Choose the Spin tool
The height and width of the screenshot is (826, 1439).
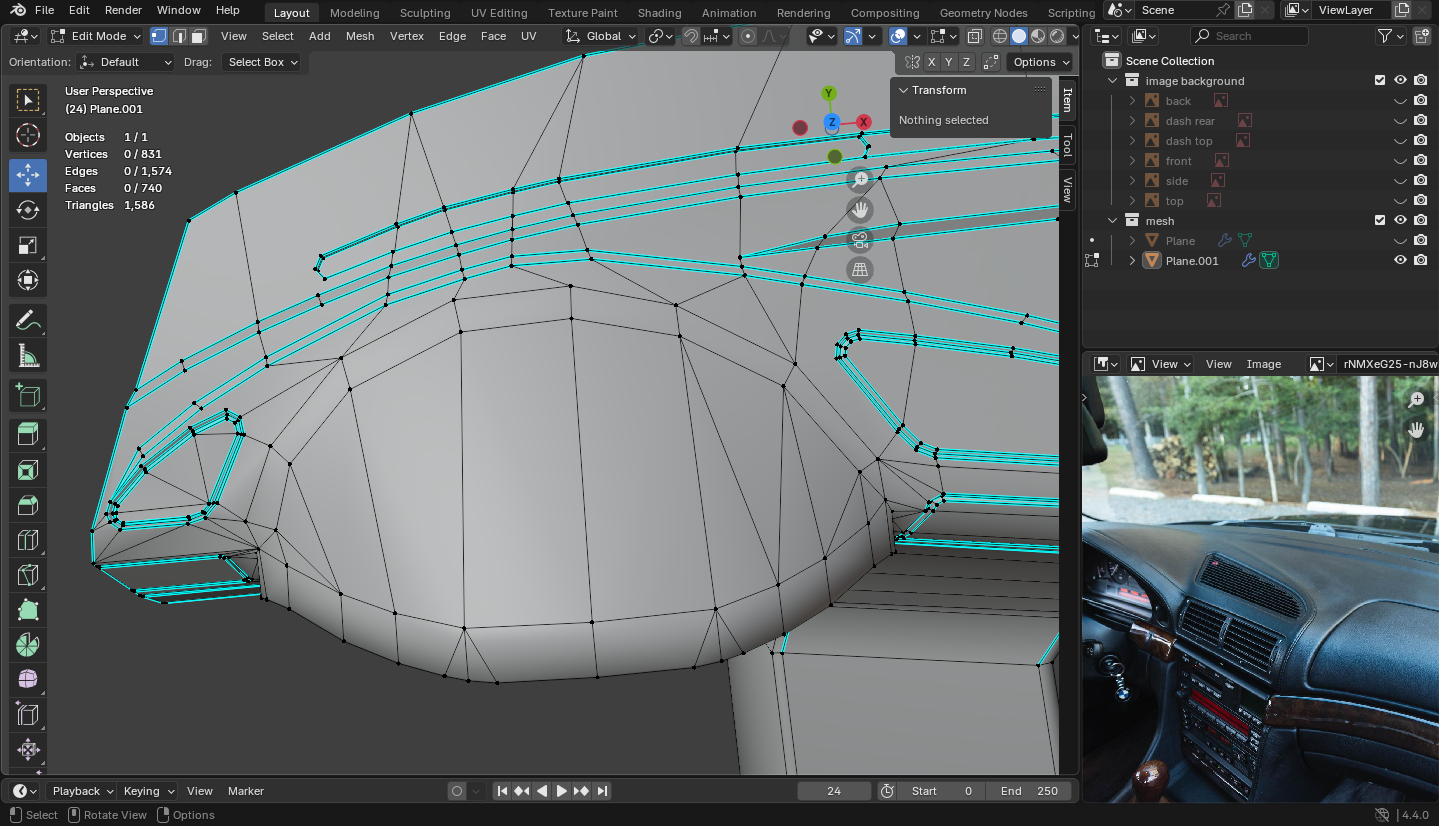click(28, 645)
